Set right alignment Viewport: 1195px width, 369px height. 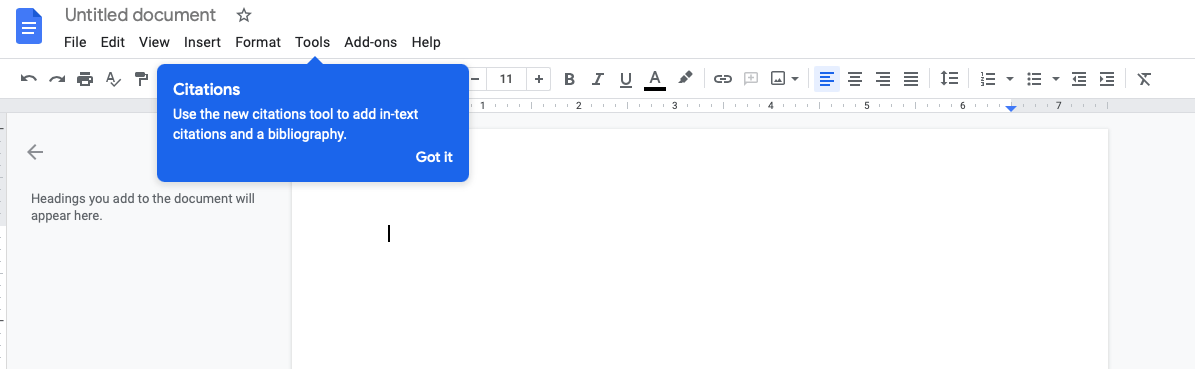coord(883,79)
